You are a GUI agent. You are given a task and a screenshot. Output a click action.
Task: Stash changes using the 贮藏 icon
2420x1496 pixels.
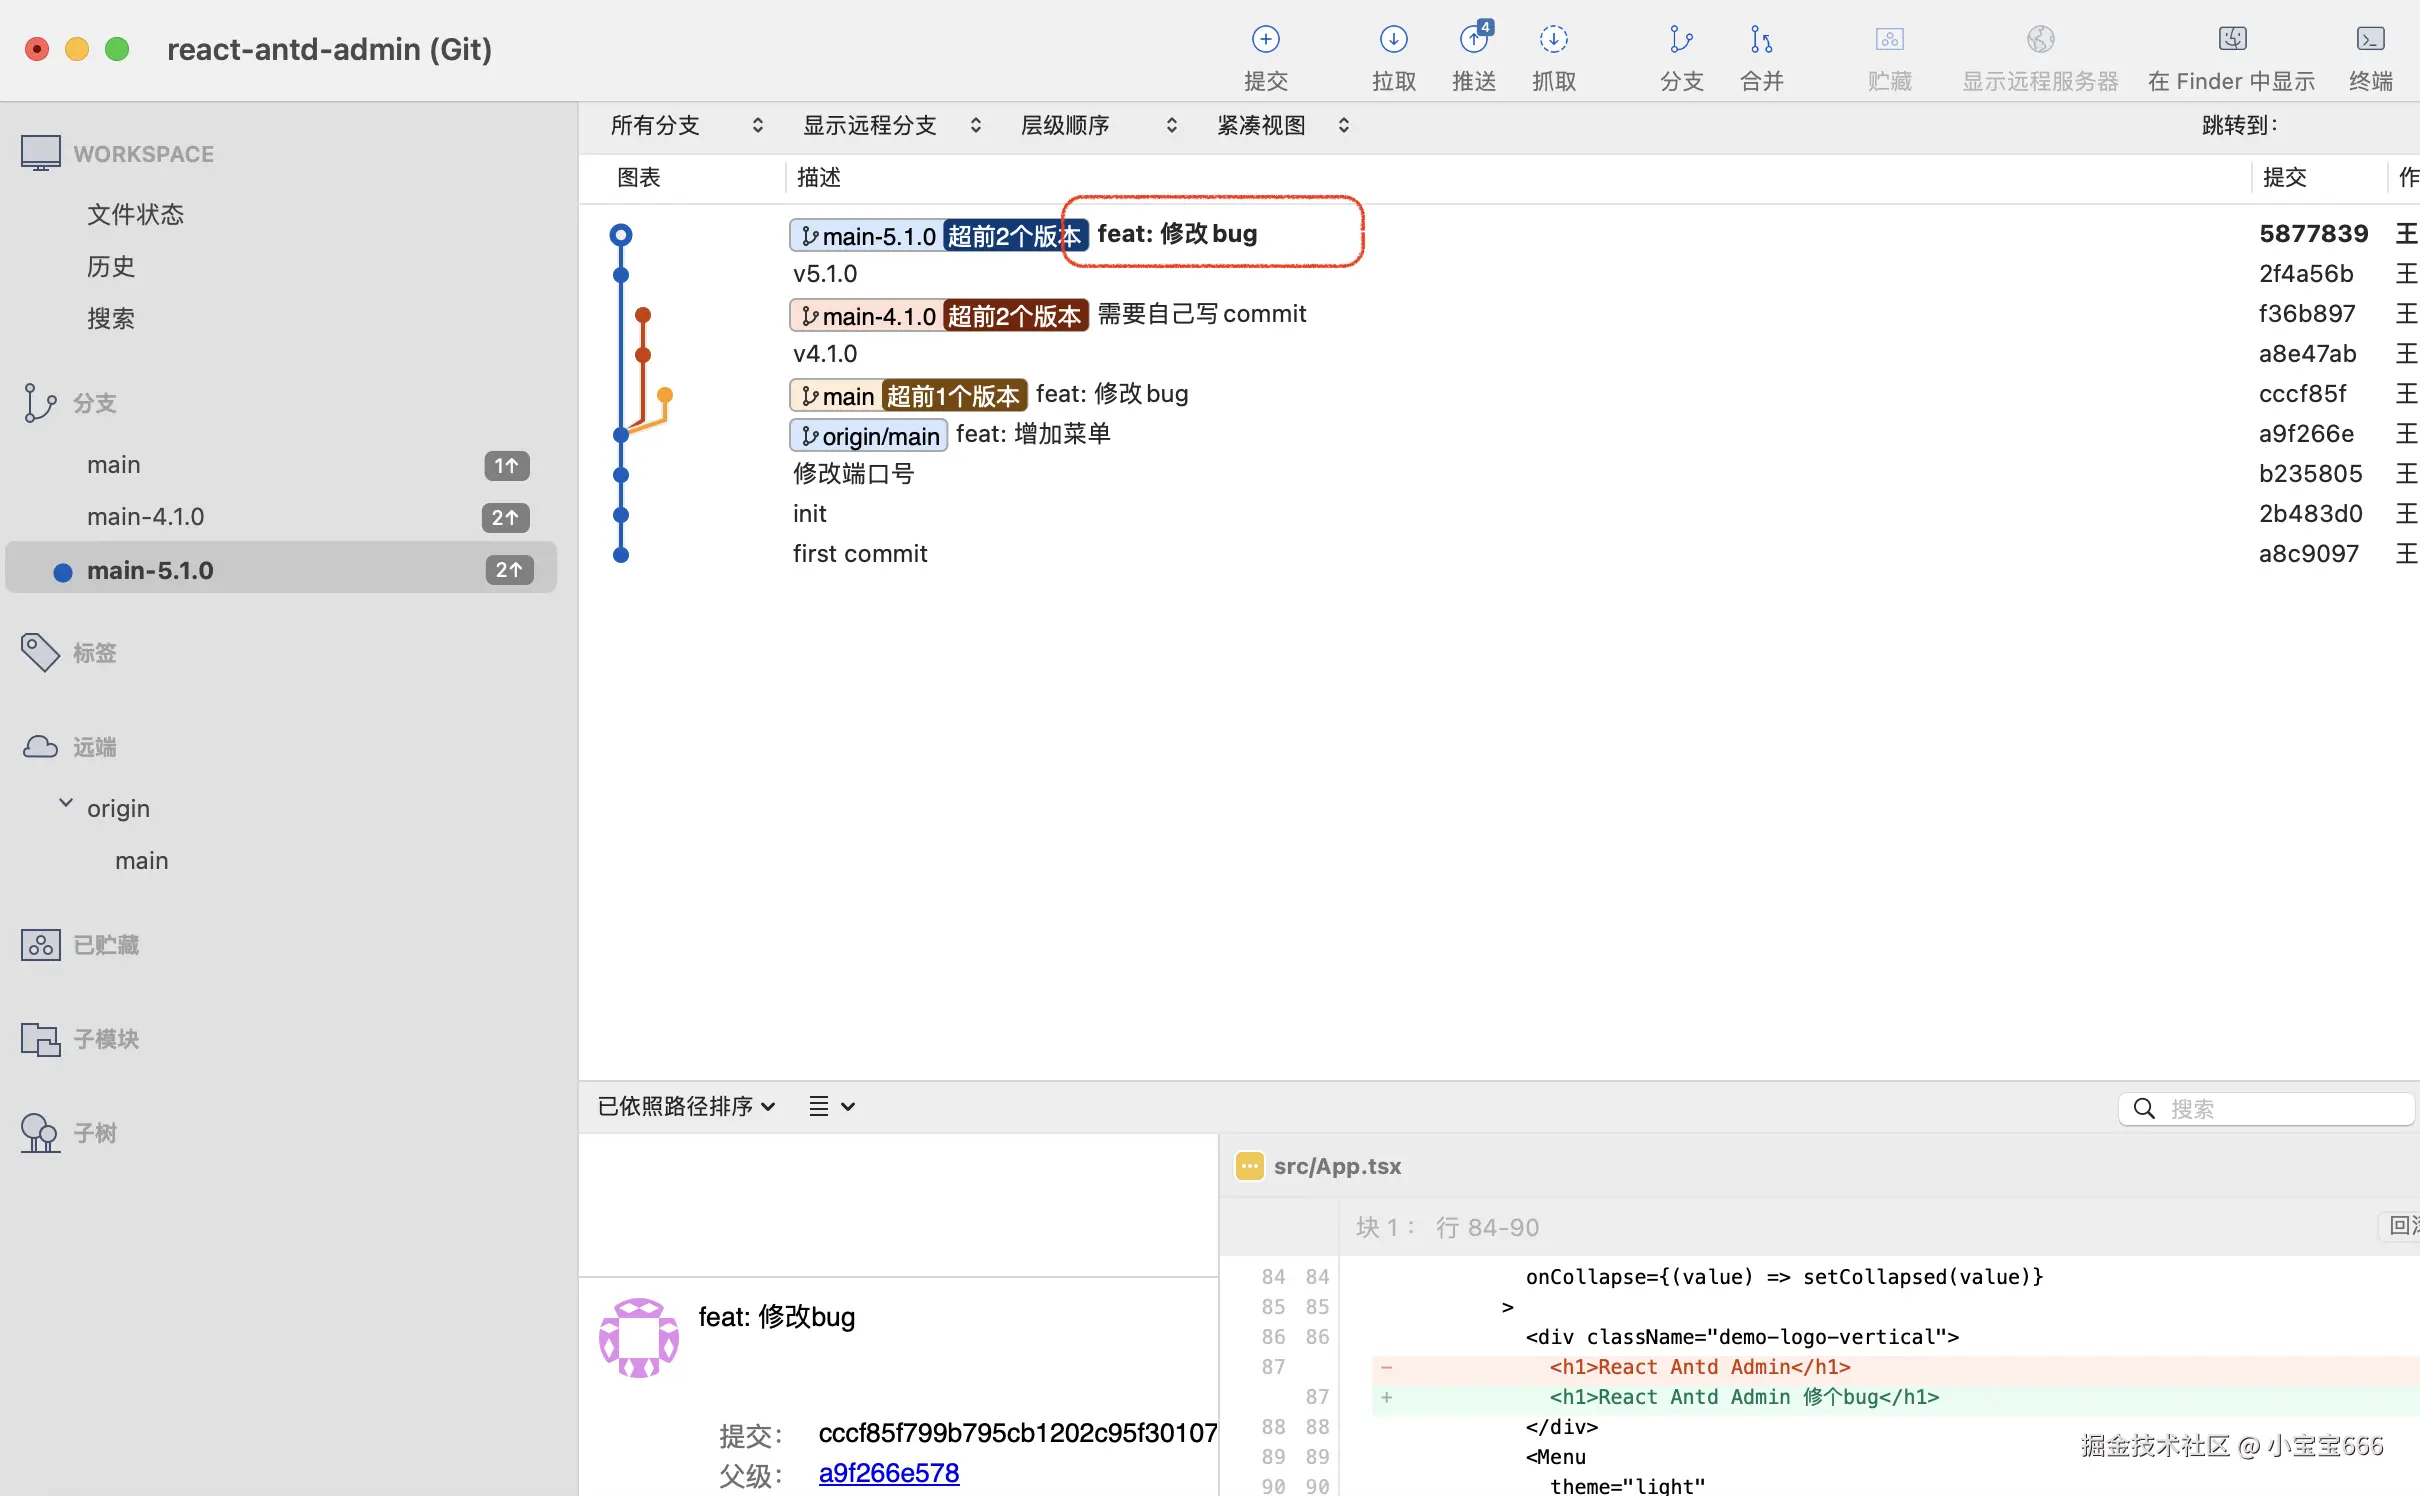(x=1888, y=55)
